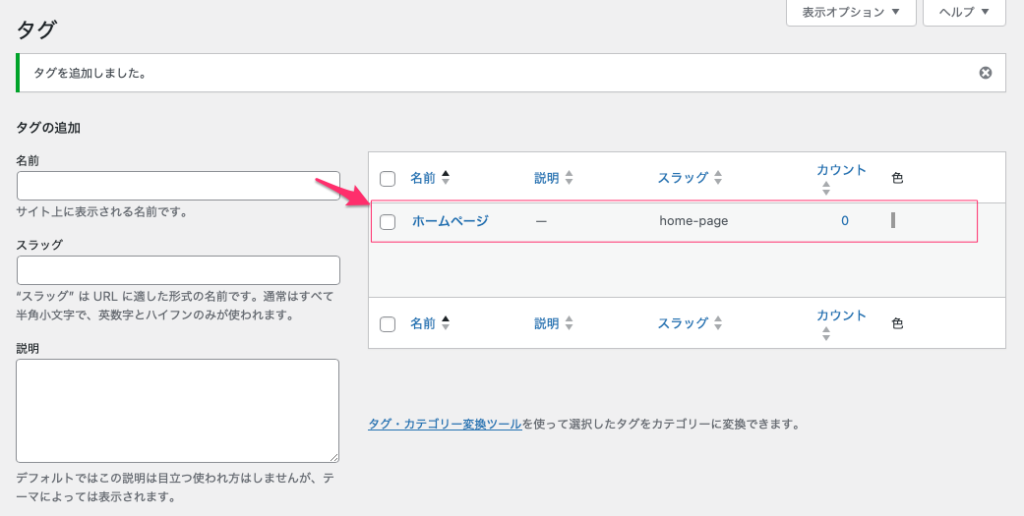The height and width of the screenshot is (516, 1024).
Task: Dismiss the タグを追加しました notice
Action: pyautogui.click(x=985, y=73)
